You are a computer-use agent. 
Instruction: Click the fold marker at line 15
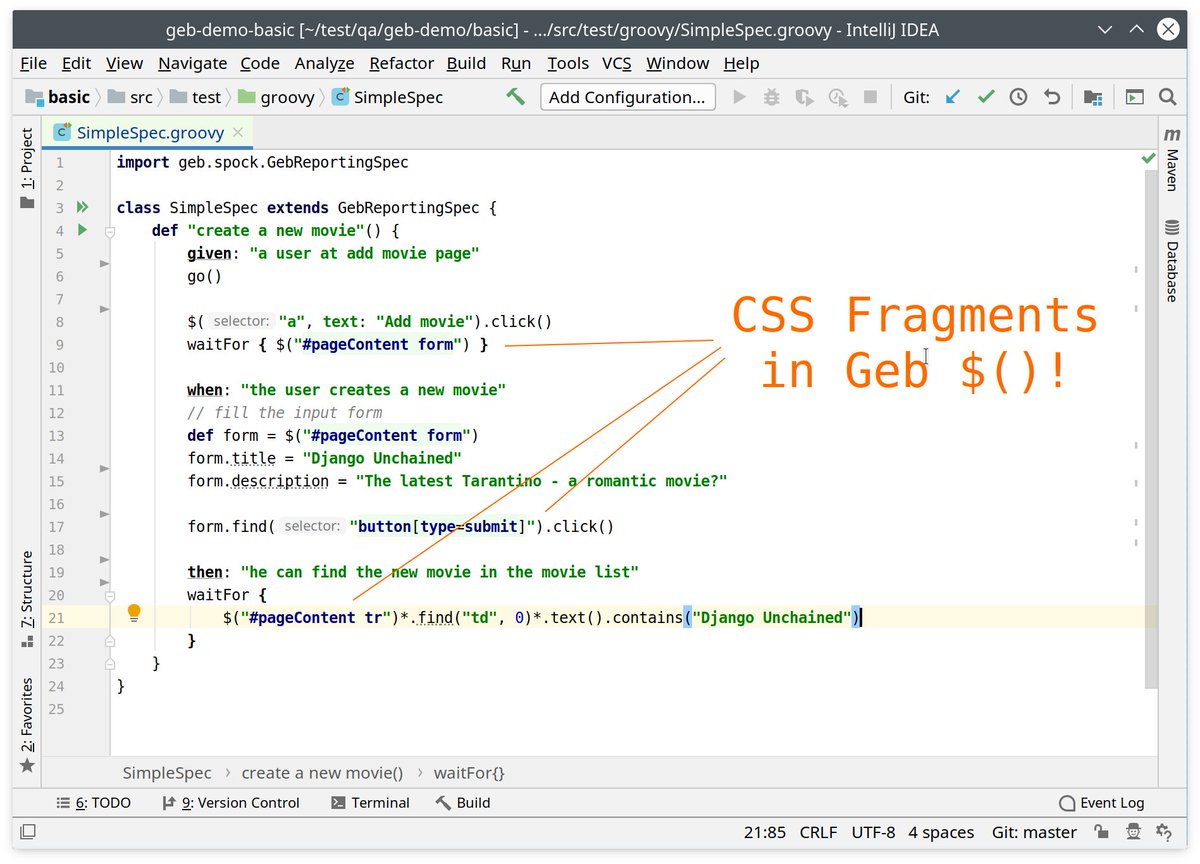[104, 467]
